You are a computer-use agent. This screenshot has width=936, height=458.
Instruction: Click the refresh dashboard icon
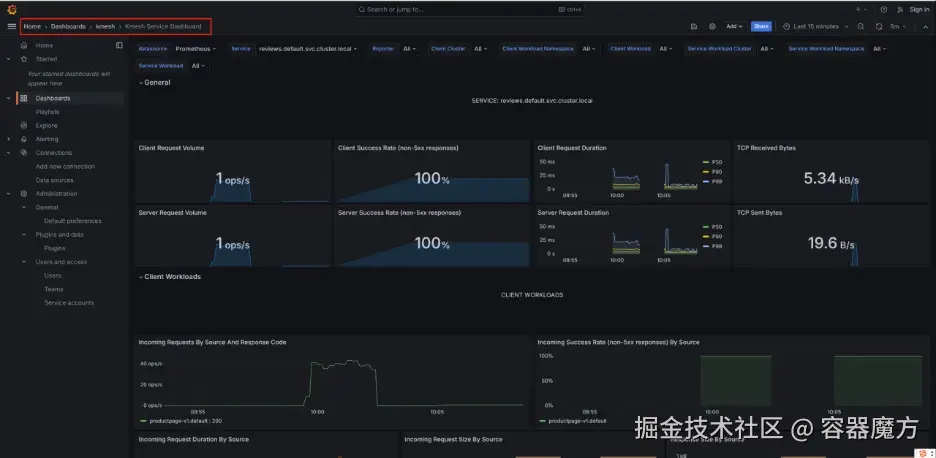[879, 26]
